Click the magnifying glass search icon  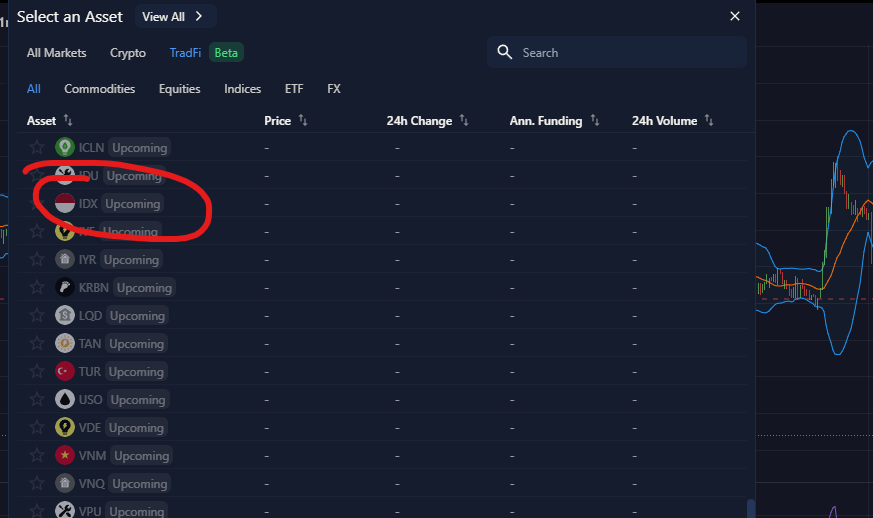click(504, 52)
